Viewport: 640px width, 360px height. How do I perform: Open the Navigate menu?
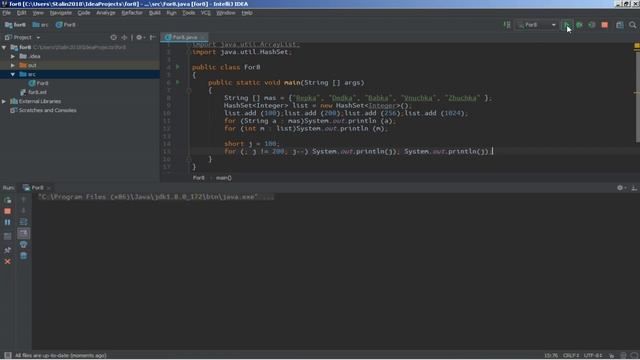coord(61,13)
